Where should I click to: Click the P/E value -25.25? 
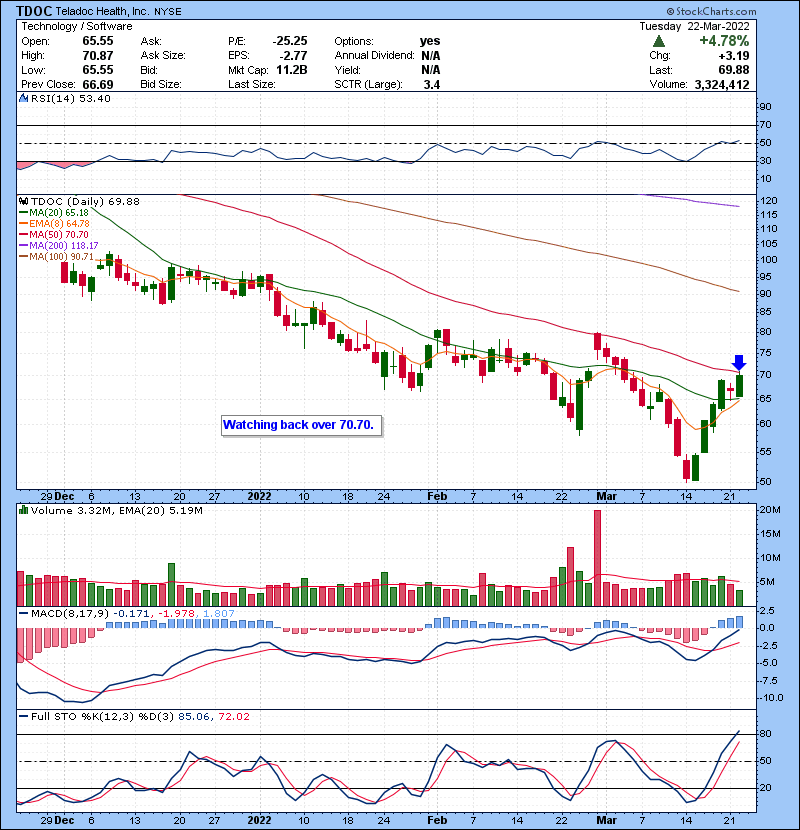[290, 41]
